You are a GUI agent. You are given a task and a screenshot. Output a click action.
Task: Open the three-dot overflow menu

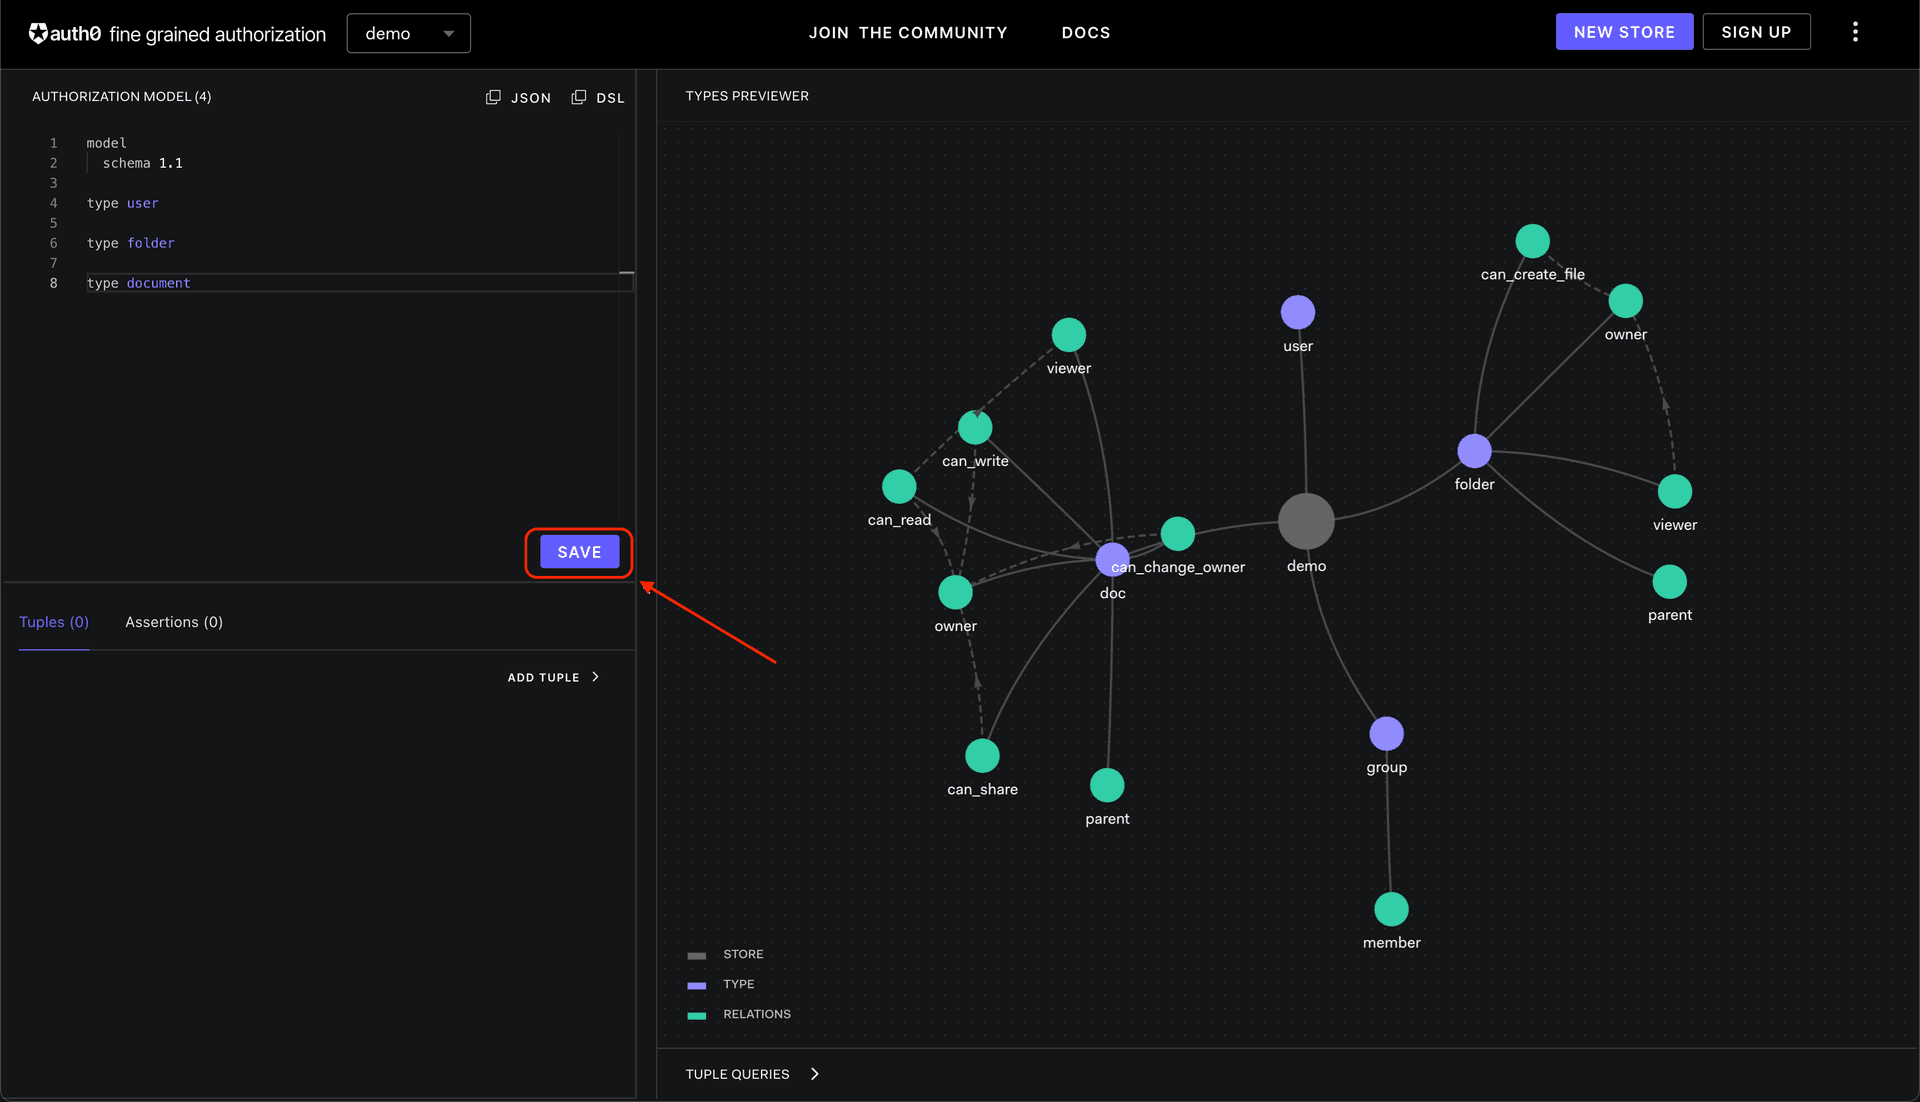click(x=1855, y=31)
